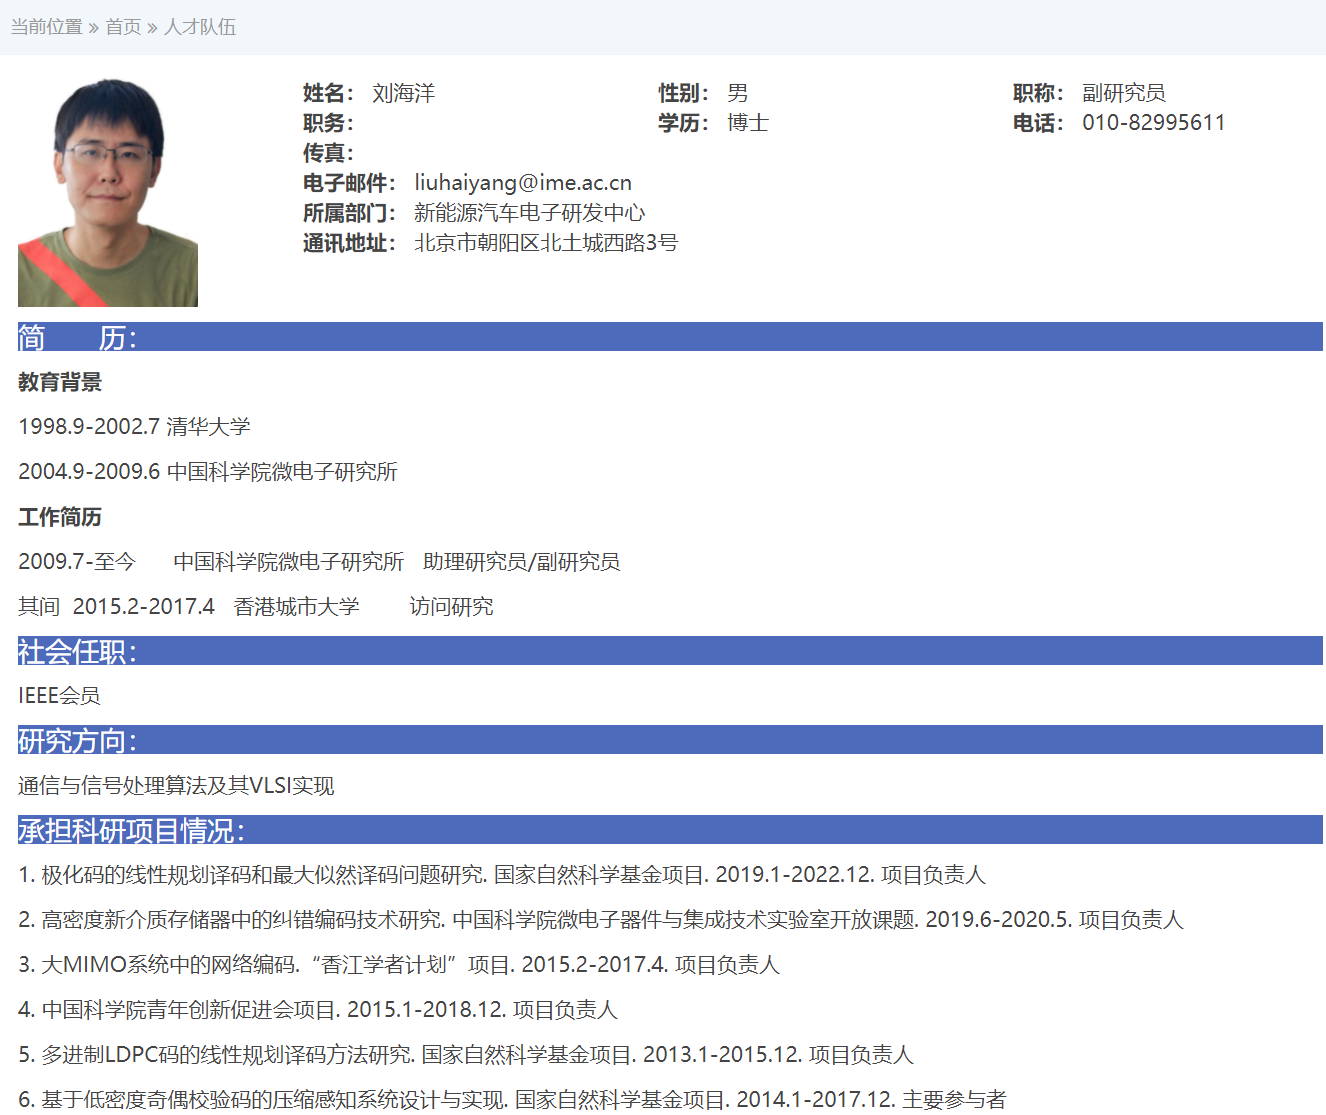Click project 4 中国科学院青年创新促进会项目
Viewport: 1326px width, 1115px height.
pyautogui.click(x=318, y=1010)
